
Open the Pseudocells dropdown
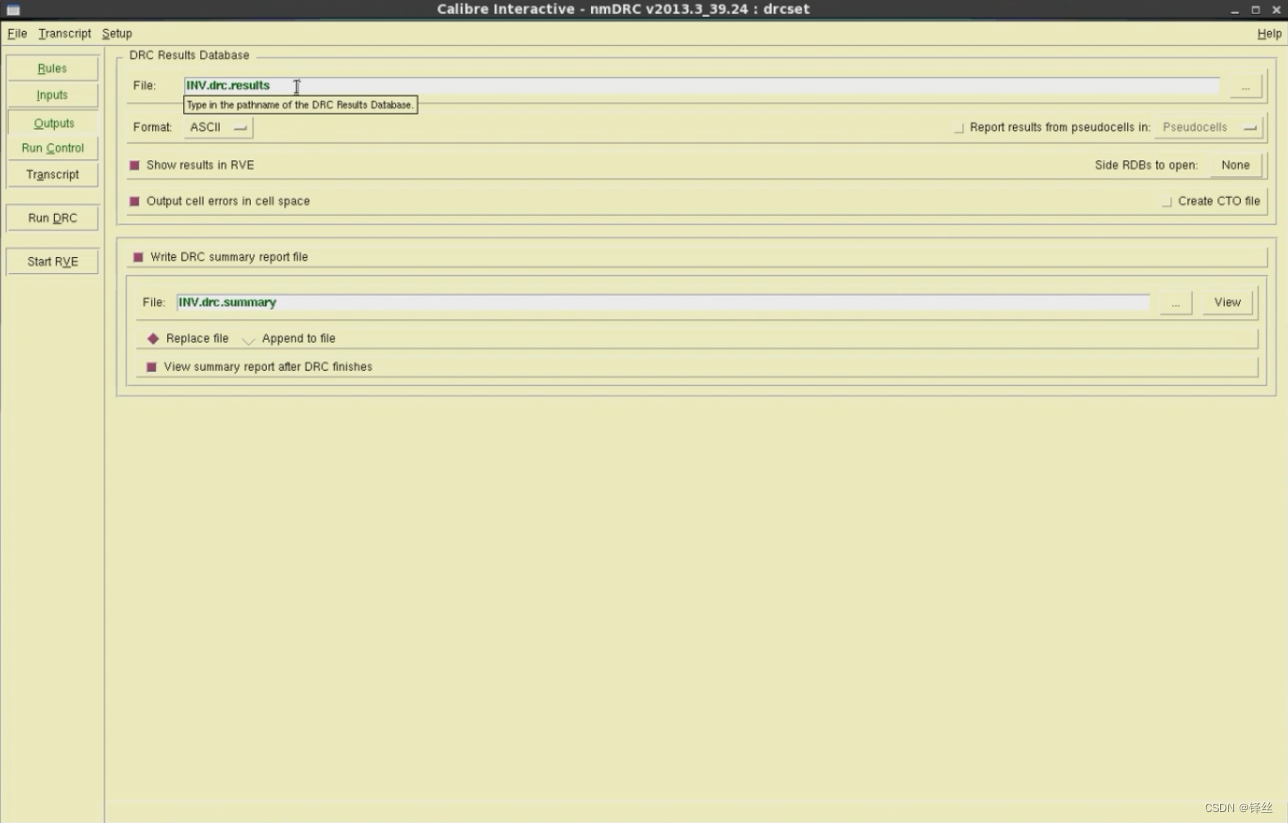[x=1208, y=127]
